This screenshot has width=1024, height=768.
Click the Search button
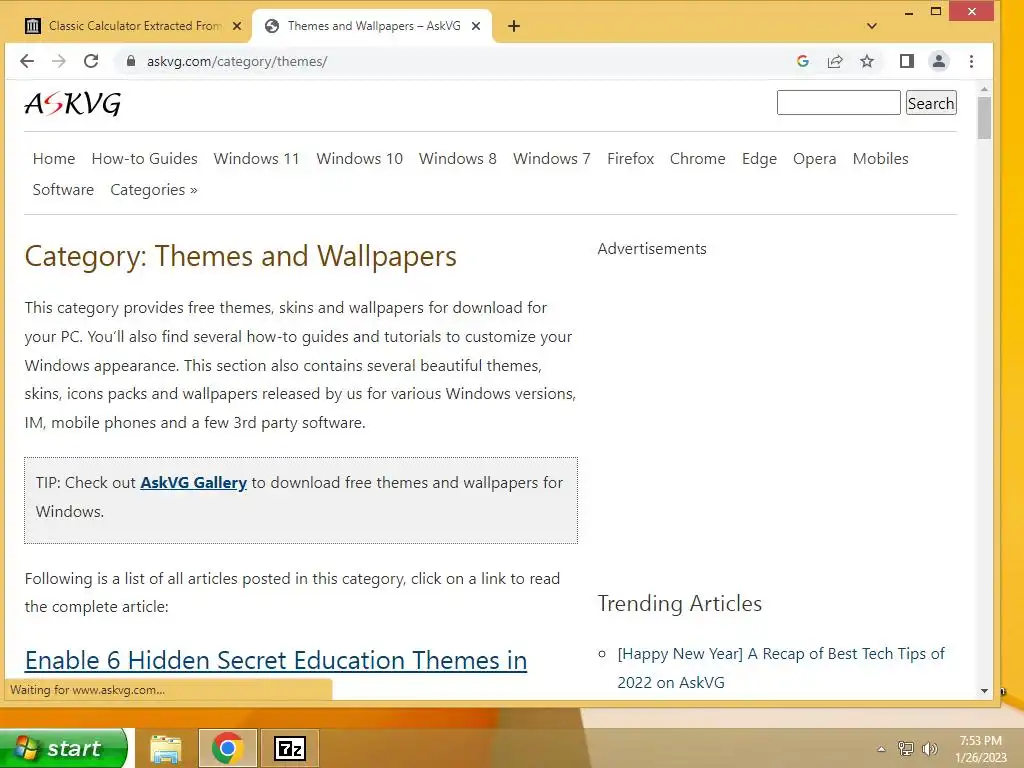pos(931,103)
